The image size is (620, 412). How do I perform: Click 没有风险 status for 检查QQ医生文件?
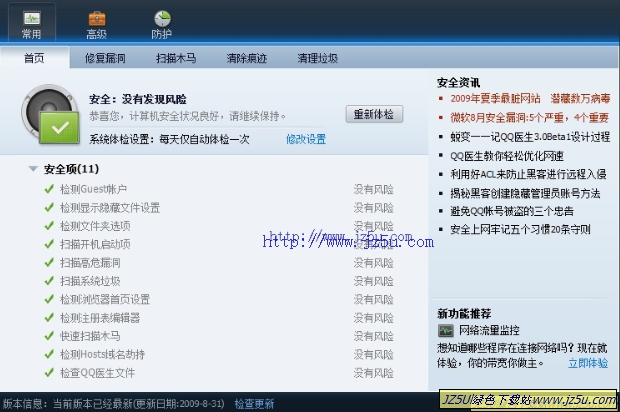pyautogui.click(x=374, y=372)
